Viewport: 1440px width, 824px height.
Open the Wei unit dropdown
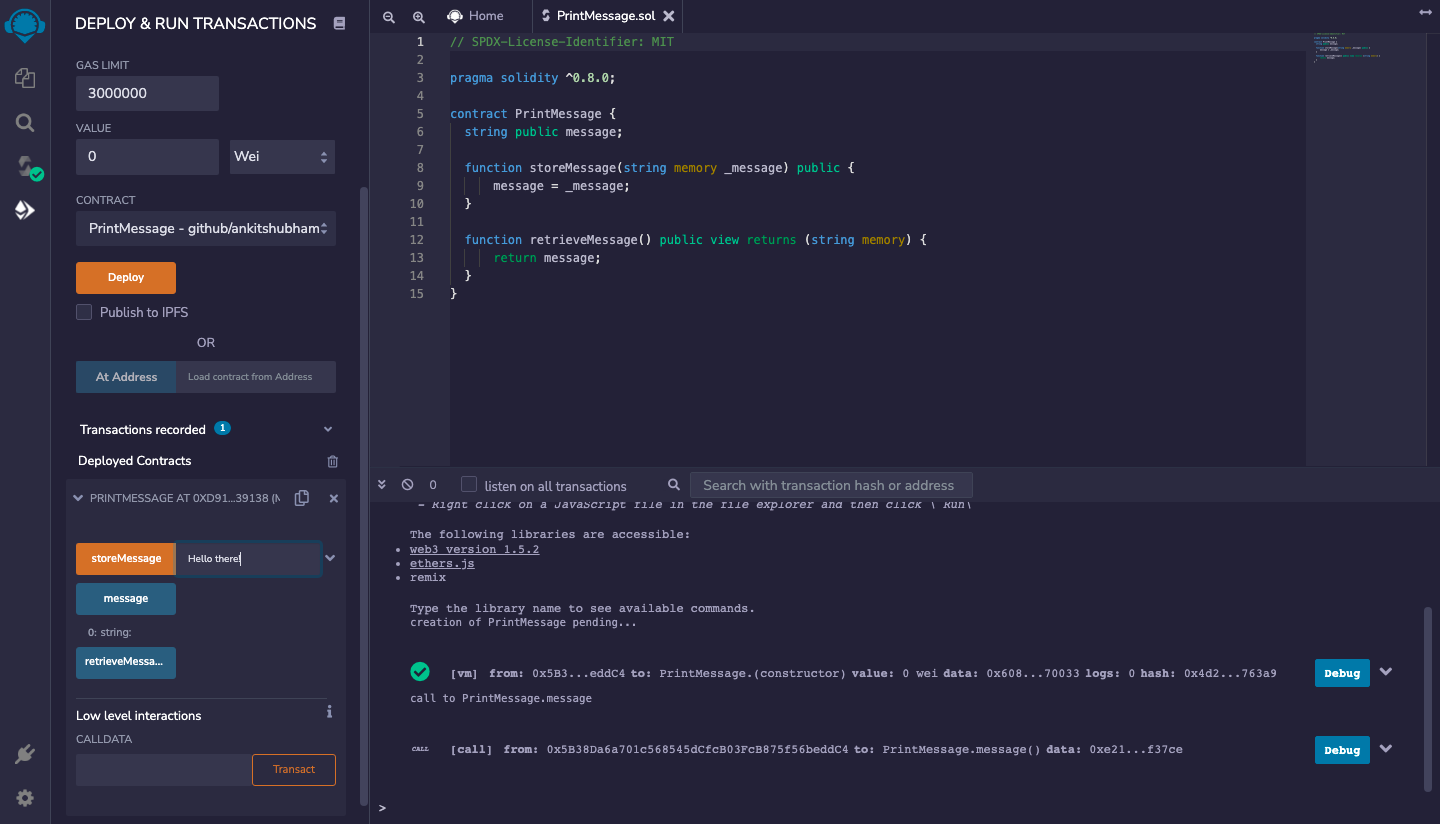[x=282, y=156]
